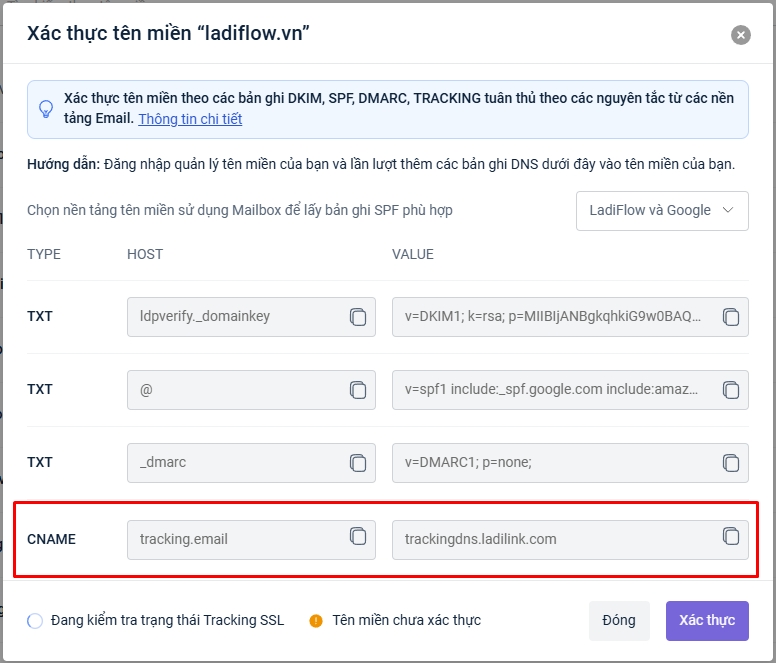Click the lightbulb info icon
Viewport: 776px width, 663px height.
(46, 109)
